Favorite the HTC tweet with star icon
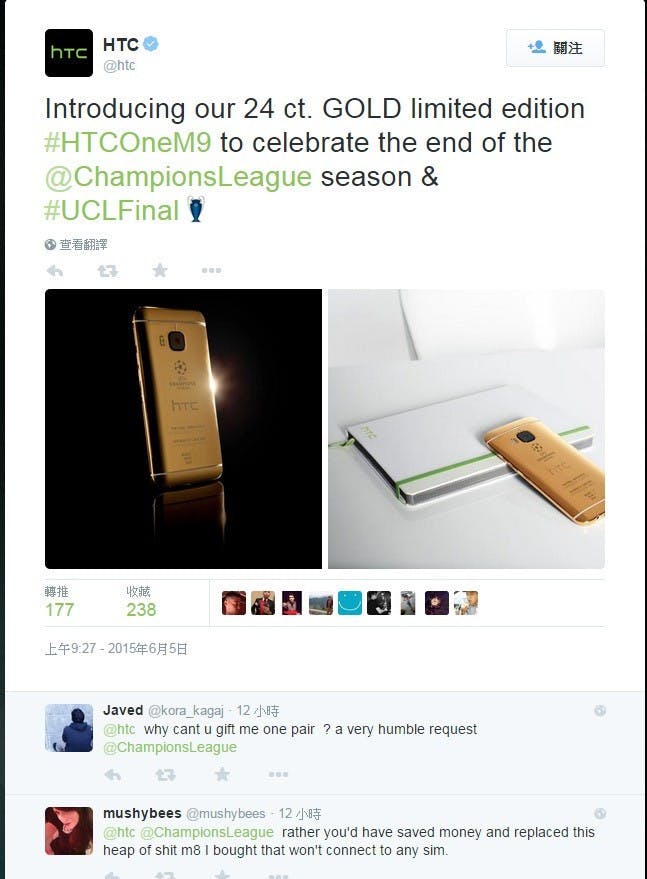The height and width of the screenshot is (879, 647). click(x=160, y=271)
